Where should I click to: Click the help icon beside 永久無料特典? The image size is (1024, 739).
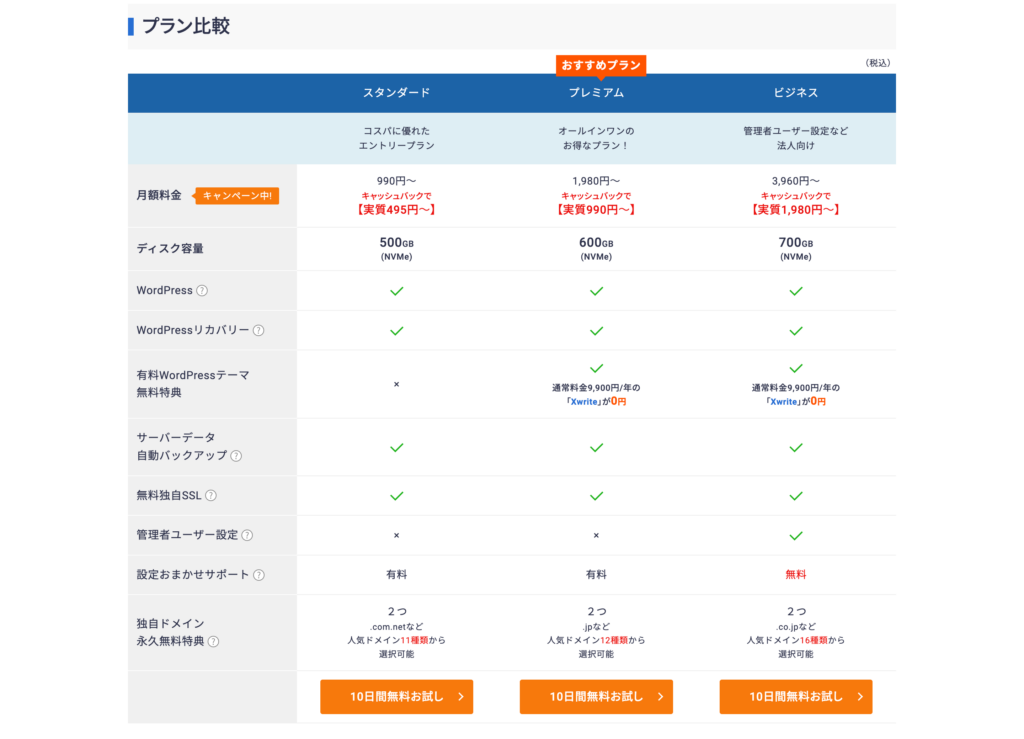pos(213,642)
